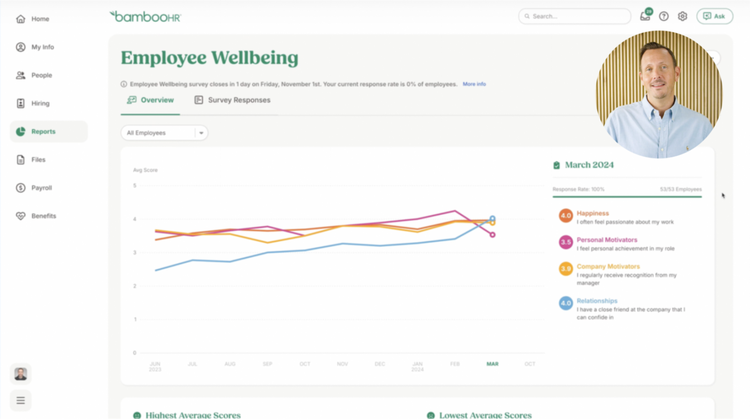The width and height of the screenshot is (750, 419).
Task: Click the help question mark icon
Action: coord(664,17)
